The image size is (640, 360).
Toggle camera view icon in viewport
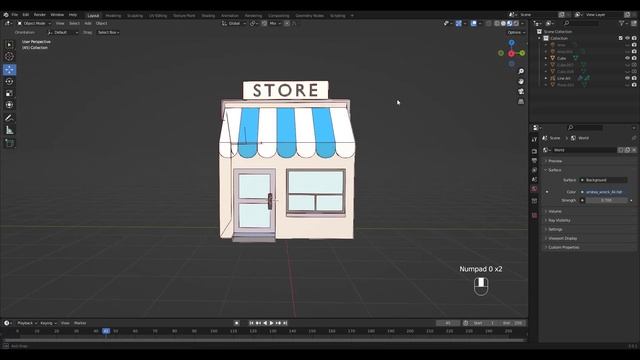pyautogui.click(x=521, y=91)
